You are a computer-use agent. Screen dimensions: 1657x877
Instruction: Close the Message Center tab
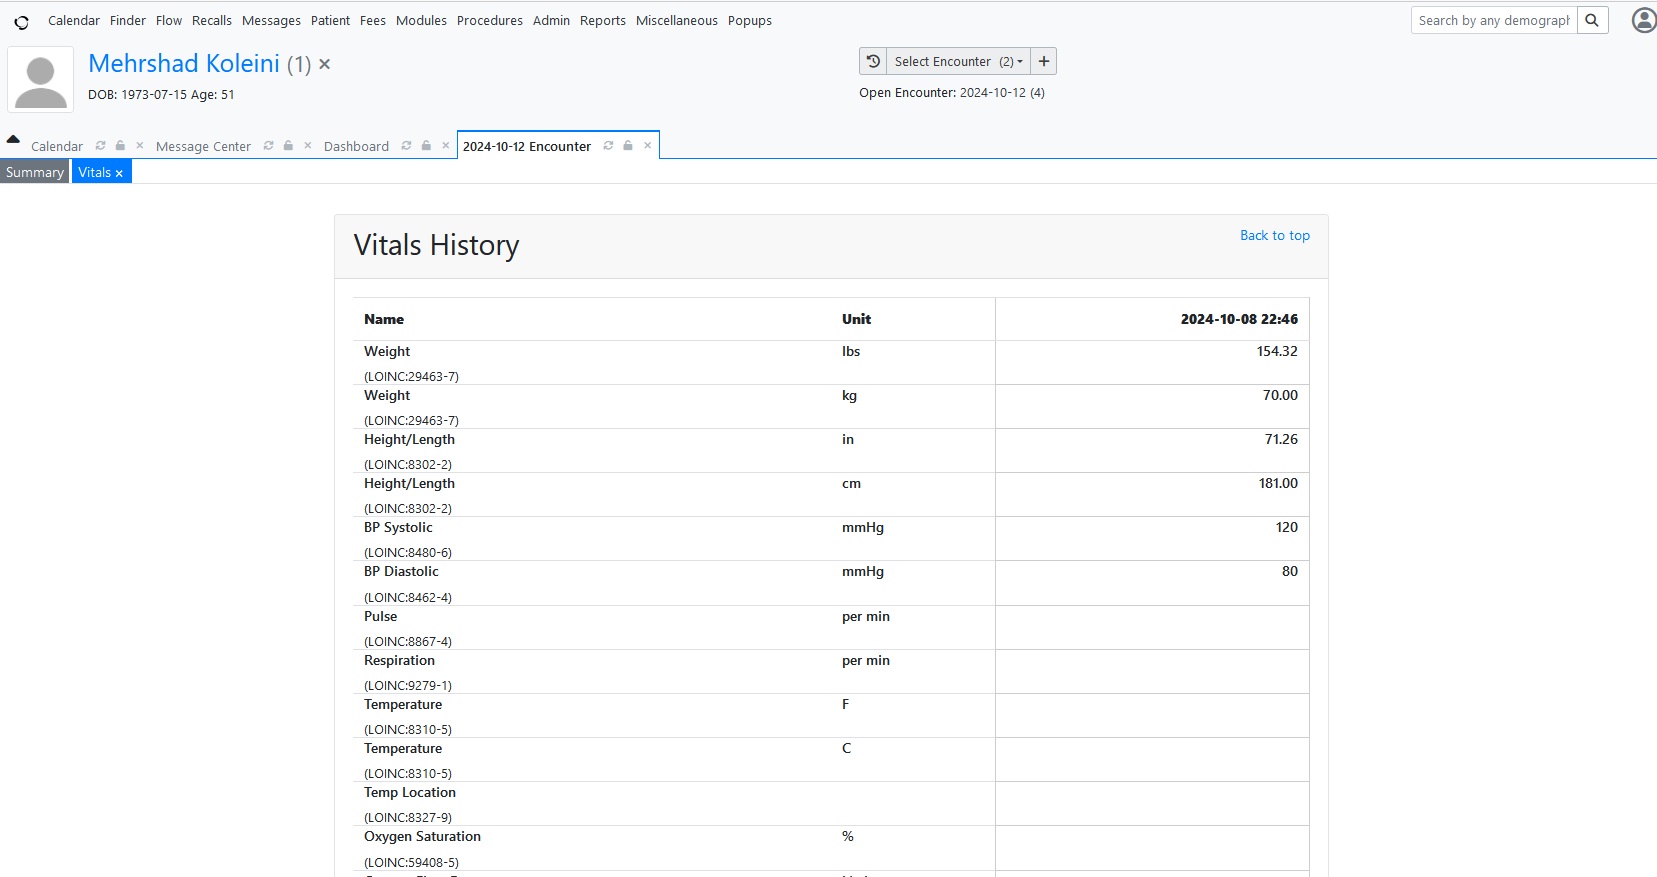pyautogui.click(x=308, y=146)
